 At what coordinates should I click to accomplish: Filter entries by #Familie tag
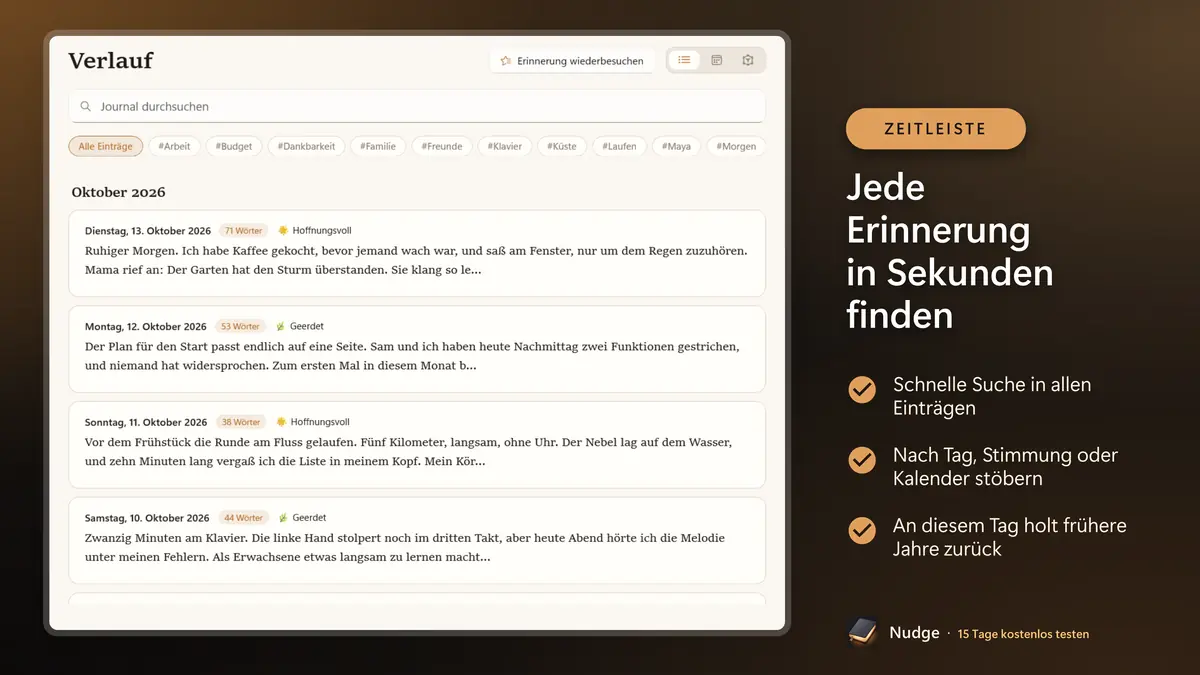pyautogui.click(x=378, y=146)
